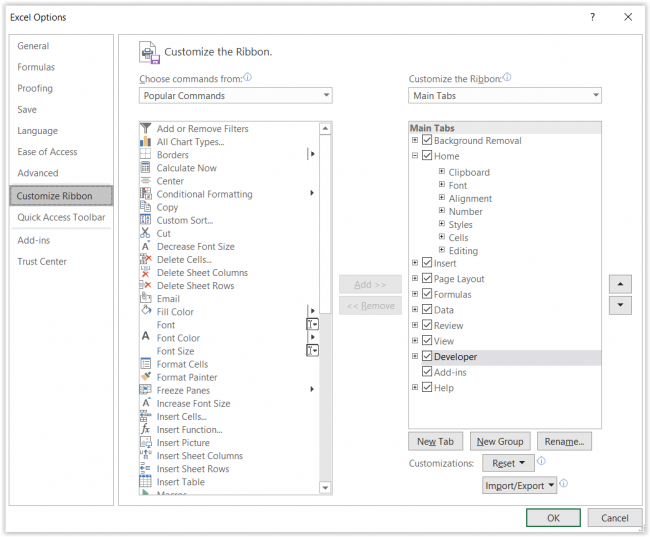Select the Fill Color paint bucket icon

[x=146, y=311]
